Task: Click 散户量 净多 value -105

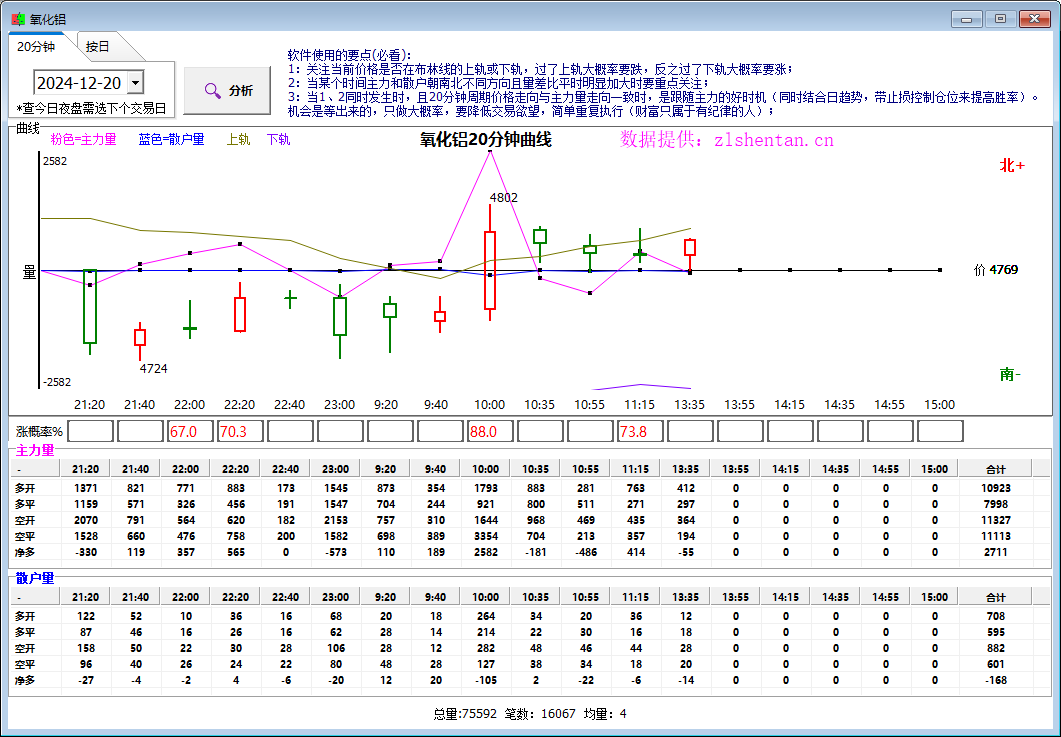Action: [486, 681]
